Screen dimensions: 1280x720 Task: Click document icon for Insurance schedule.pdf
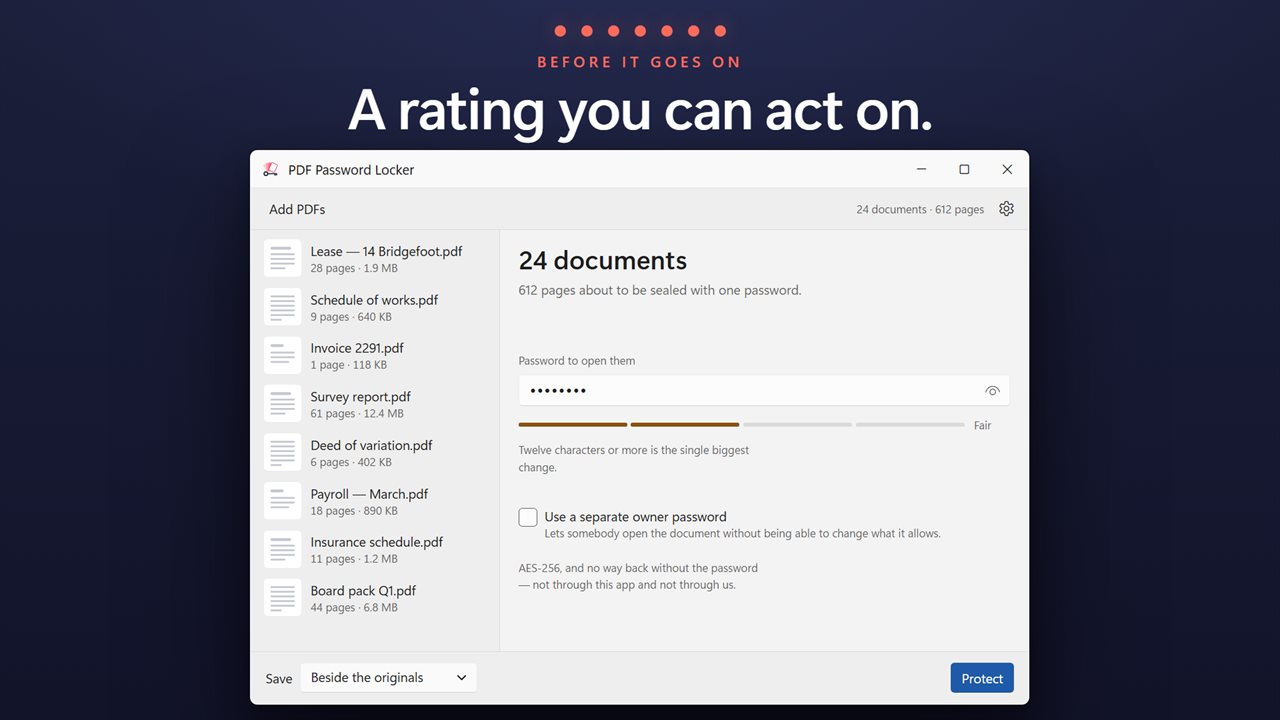(x=283, y=549)
